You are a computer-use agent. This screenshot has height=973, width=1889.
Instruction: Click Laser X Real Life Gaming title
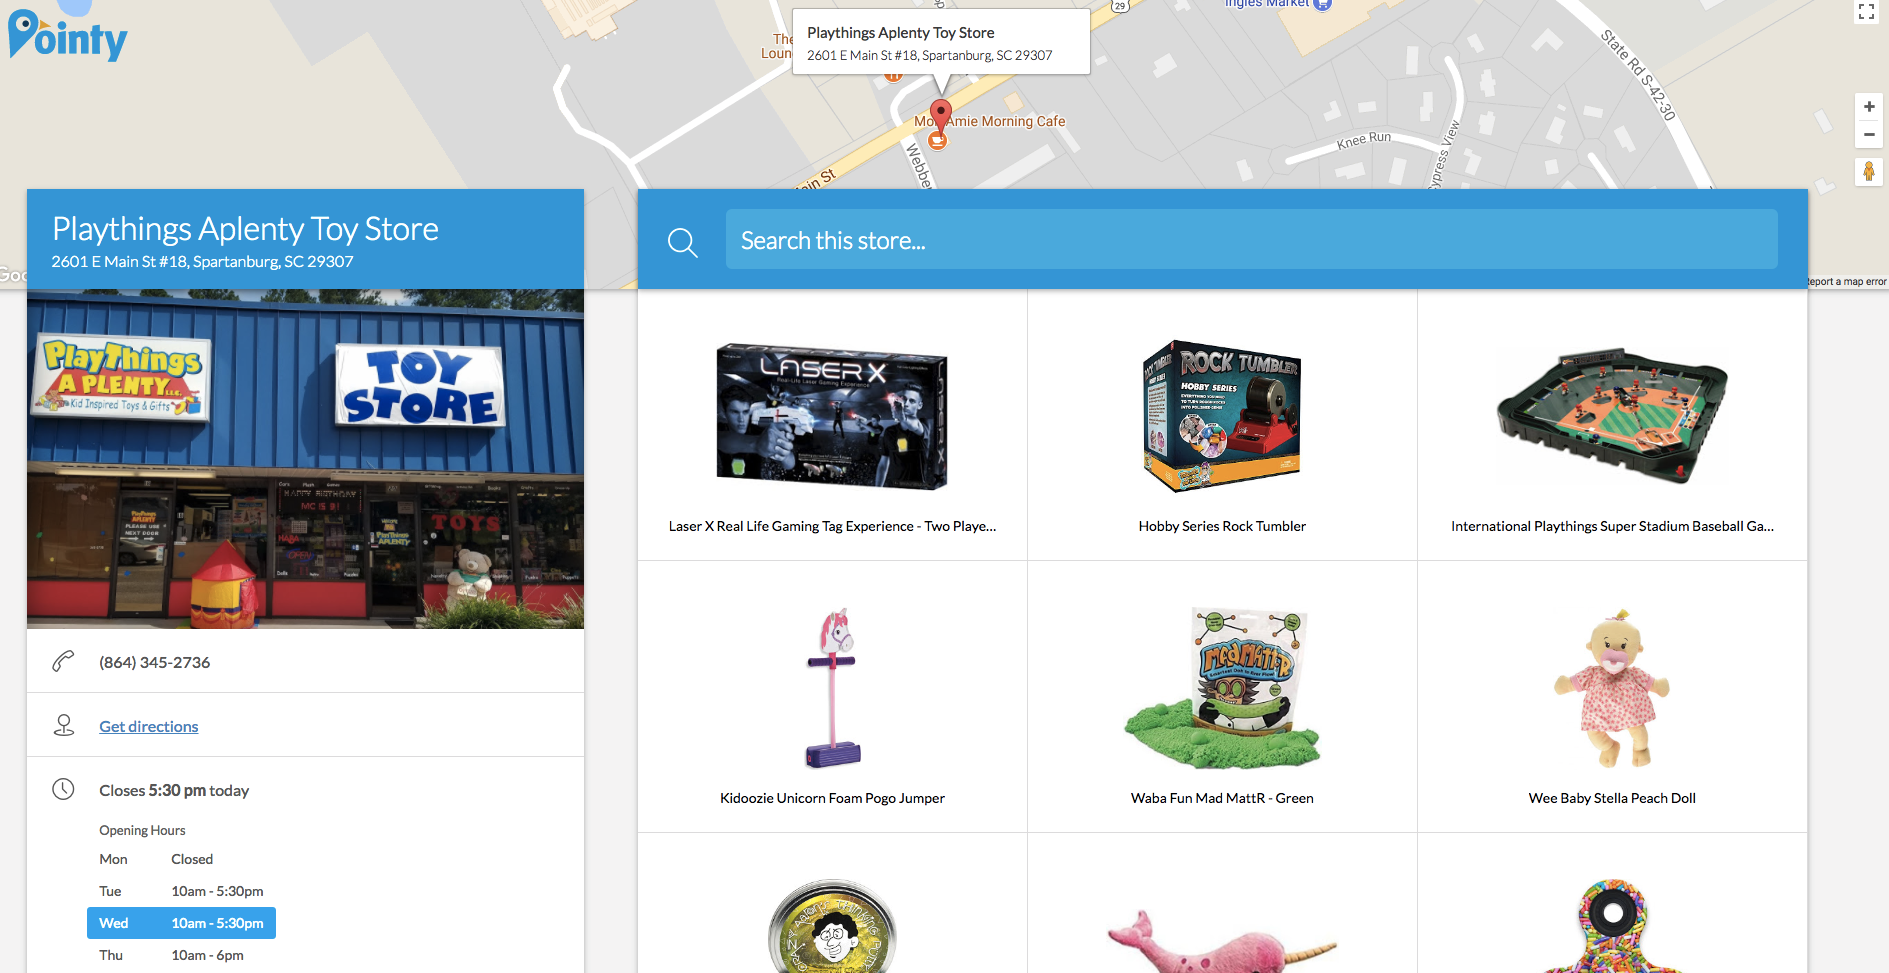tap(832, 526)
